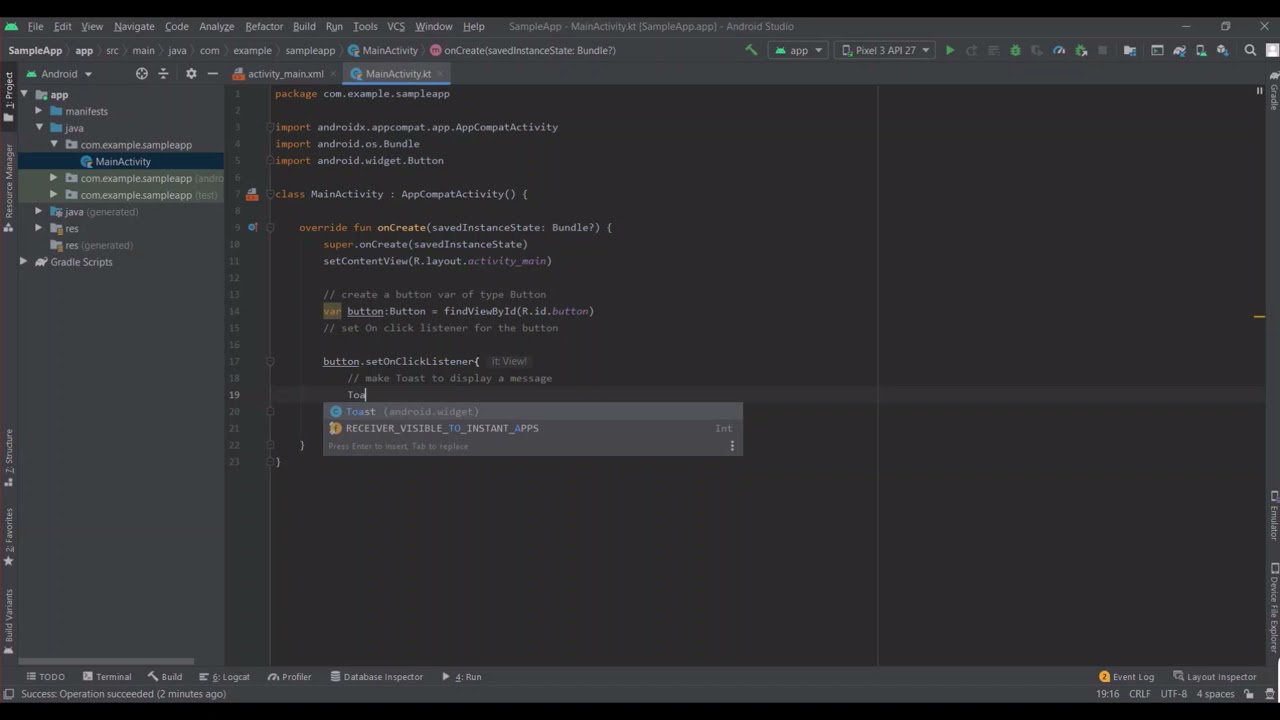Image resolution: width=1280 pixels, height=720 pixels.
Task: Click the Make Project hammer icon
Action: (x=751, y=50)
